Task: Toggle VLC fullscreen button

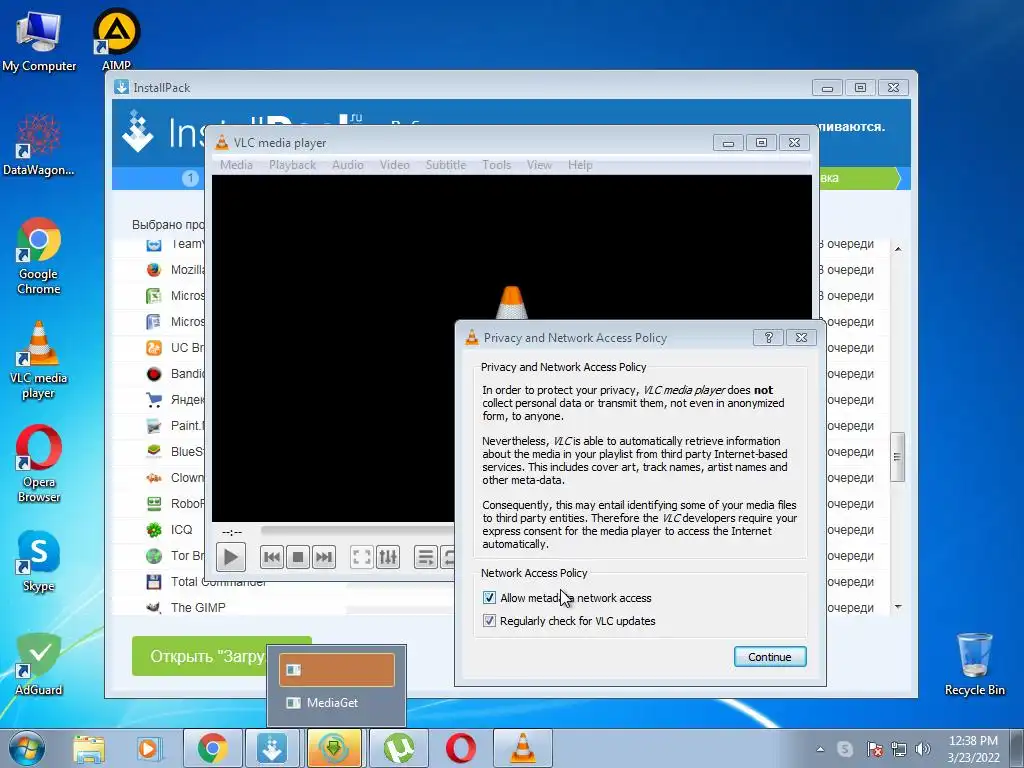Action: pos(362,557)
